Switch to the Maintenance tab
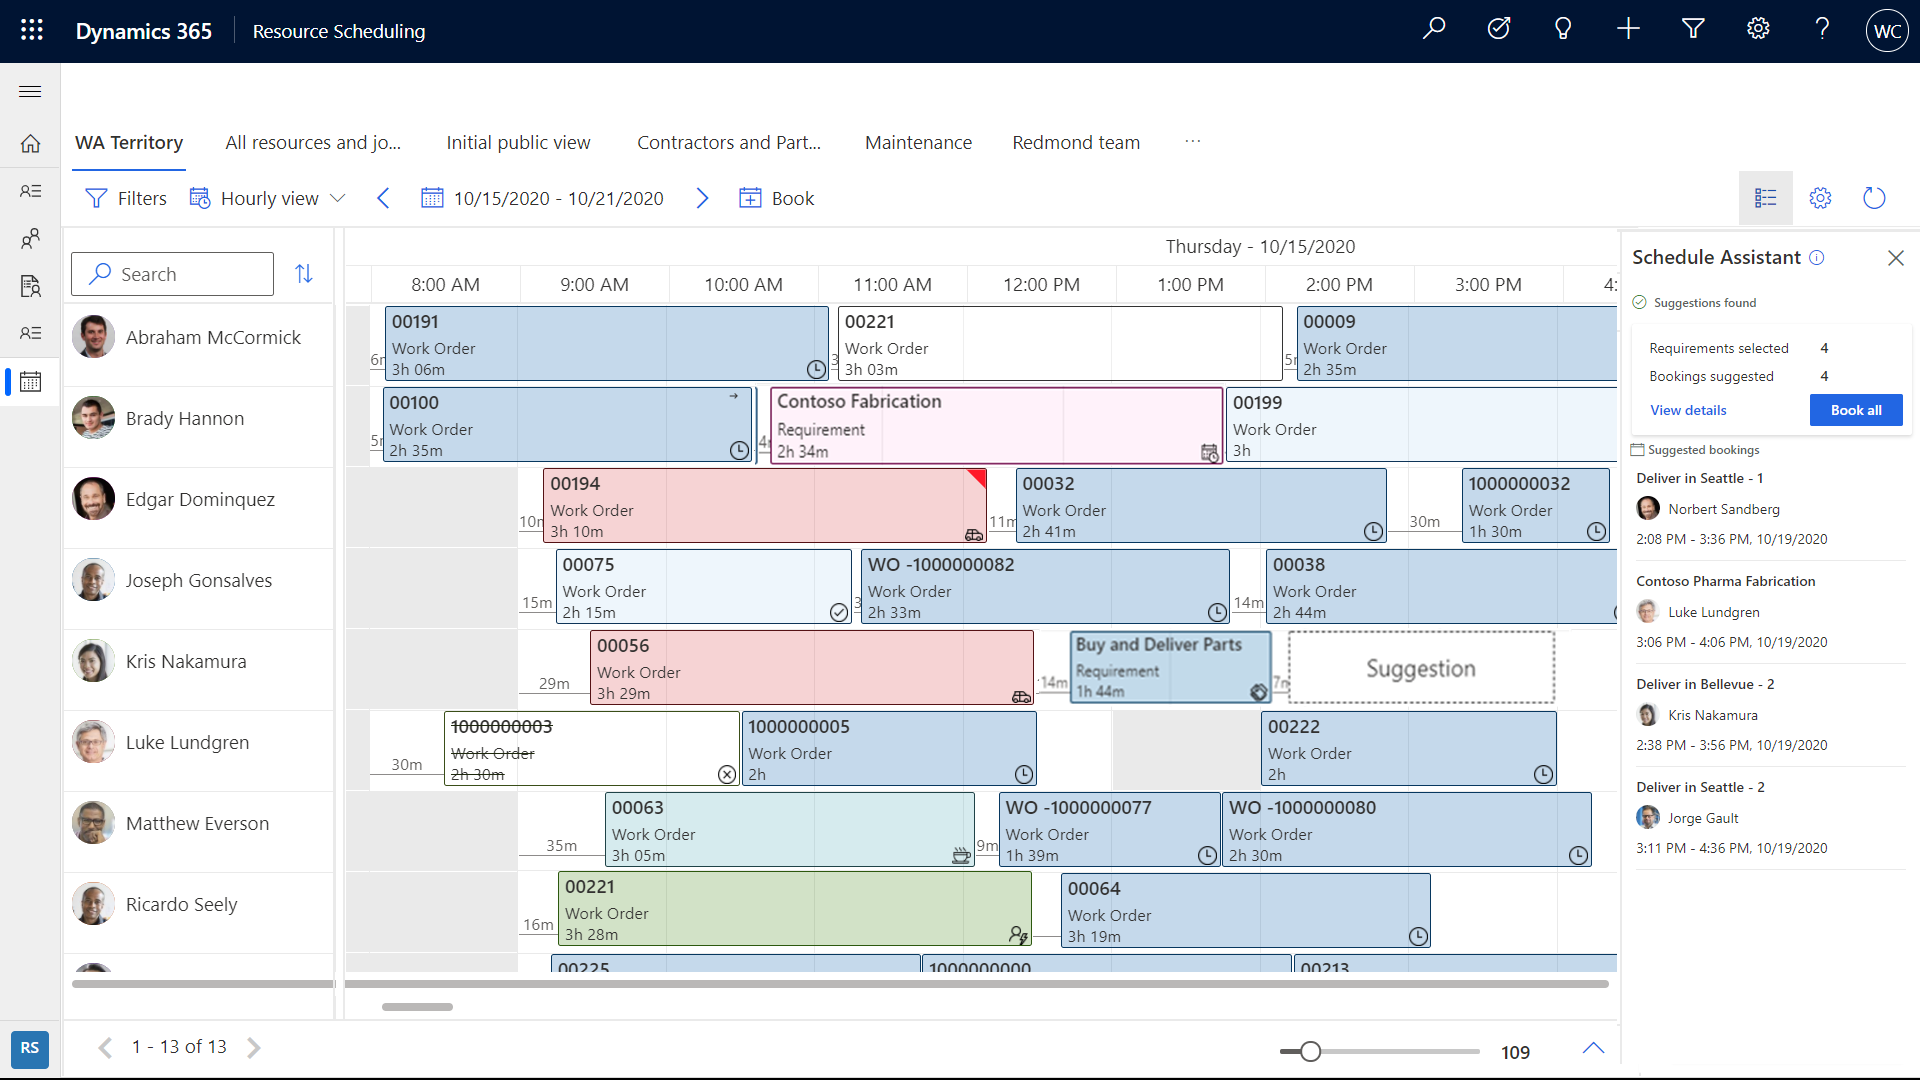This screenshot has width=1920, height=1080. pos(918,142)
